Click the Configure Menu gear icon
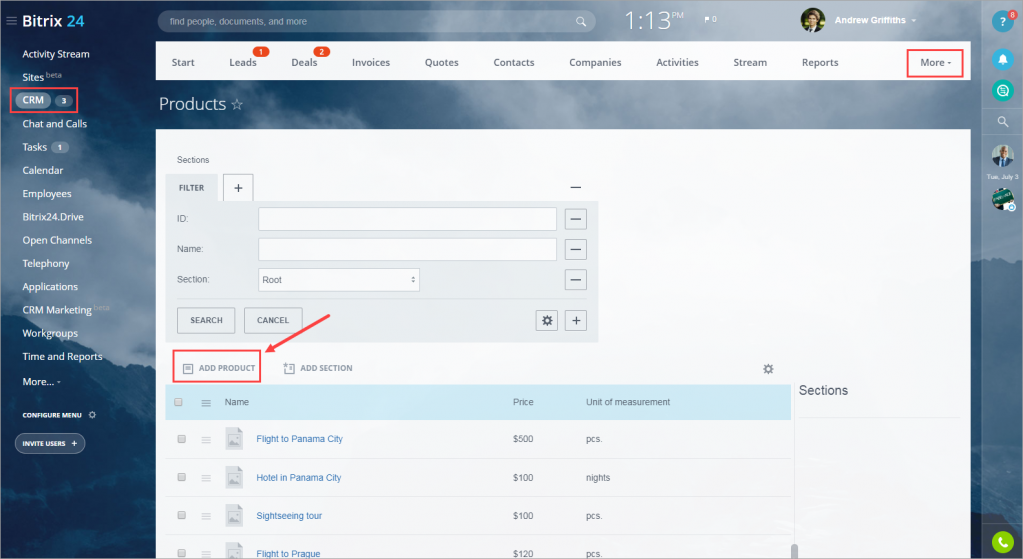This screenshot has width=1023, height=559. pos(92,415)
